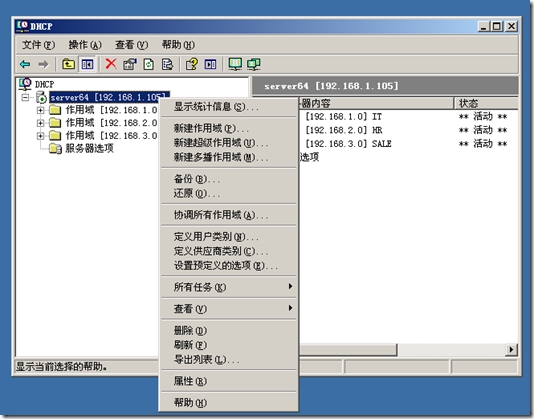
Task: Collapse the server64 tree node
Action: 25,97
